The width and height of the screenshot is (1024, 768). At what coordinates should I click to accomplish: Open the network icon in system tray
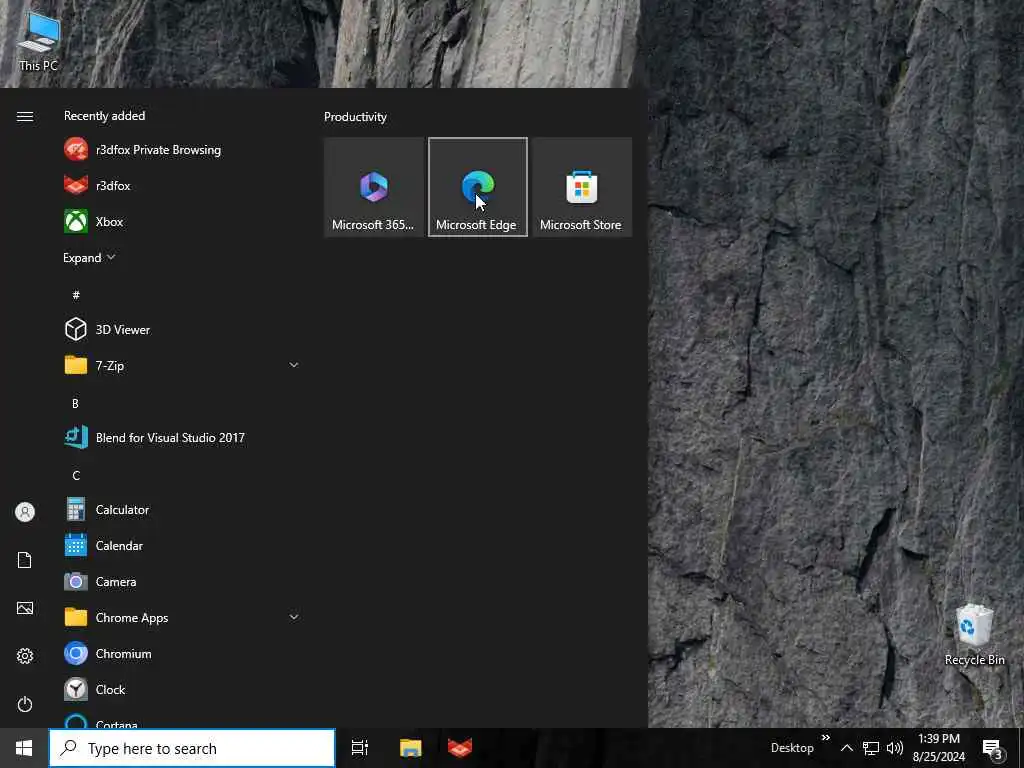[x=871, y=748]
